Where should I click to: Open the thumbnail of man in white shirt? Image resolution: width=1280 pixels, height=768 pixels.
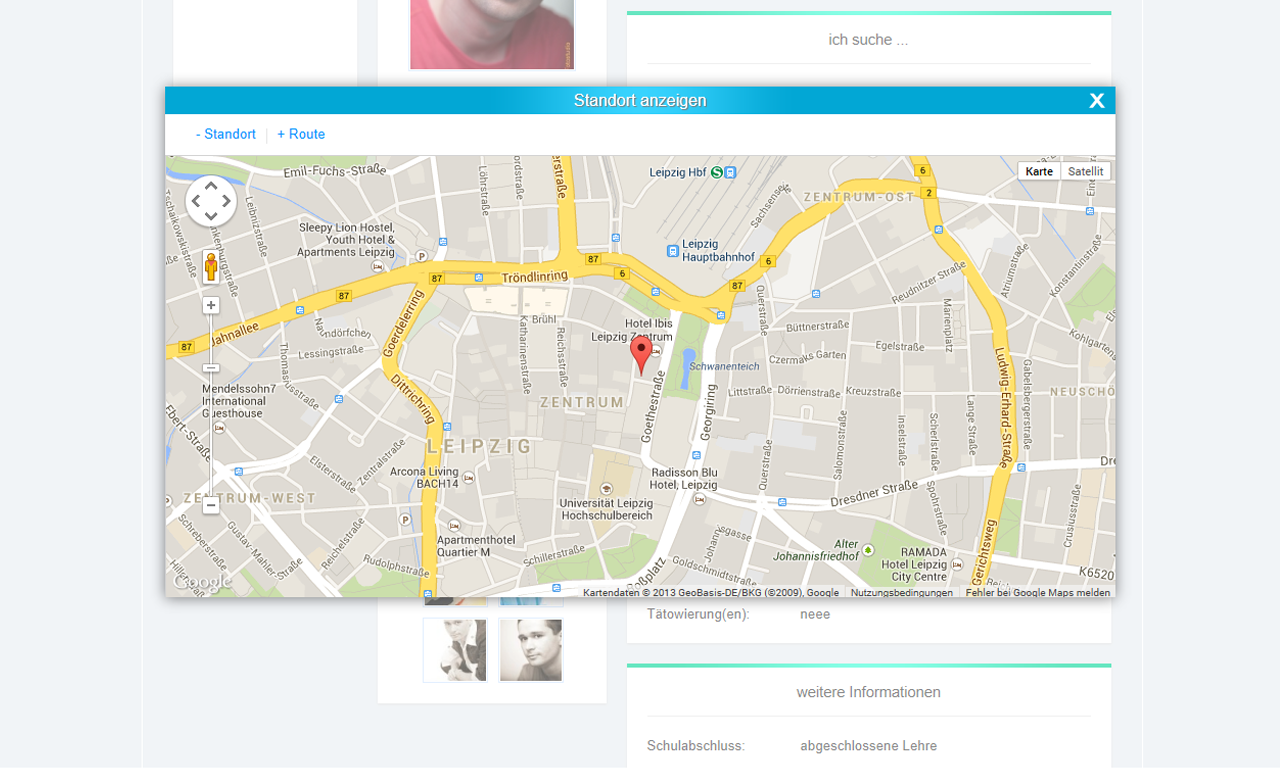(455, 650)
